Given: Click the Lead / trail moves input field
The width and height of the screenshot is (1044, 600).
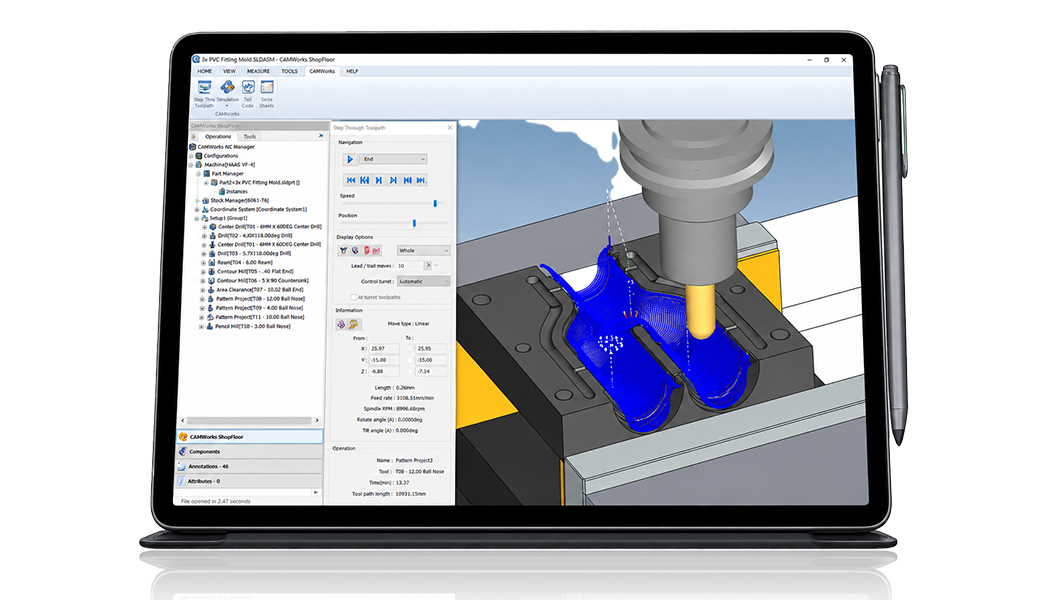Looking at the screenshot, I should pos(409,266).
